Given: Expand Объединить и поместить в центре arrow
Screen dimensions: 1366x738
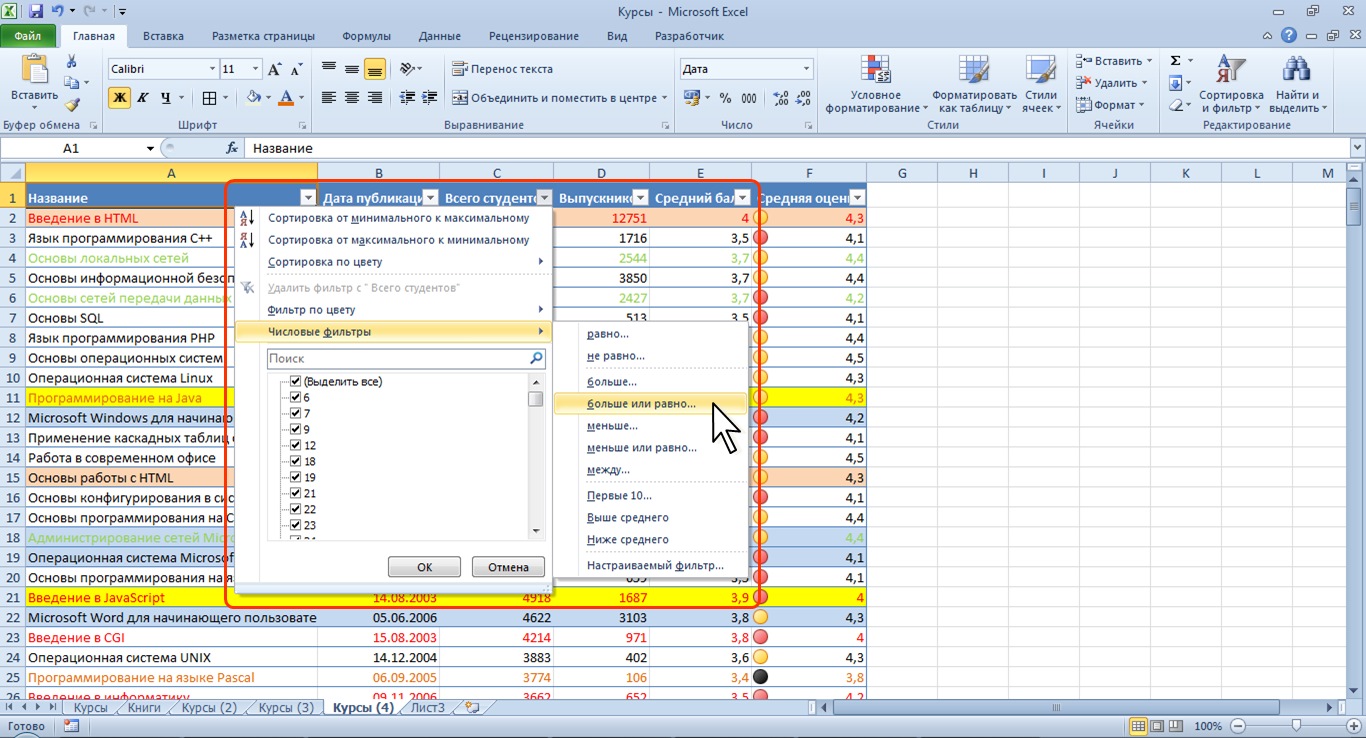Looking at the screenshot, I should tap(664, 98).
